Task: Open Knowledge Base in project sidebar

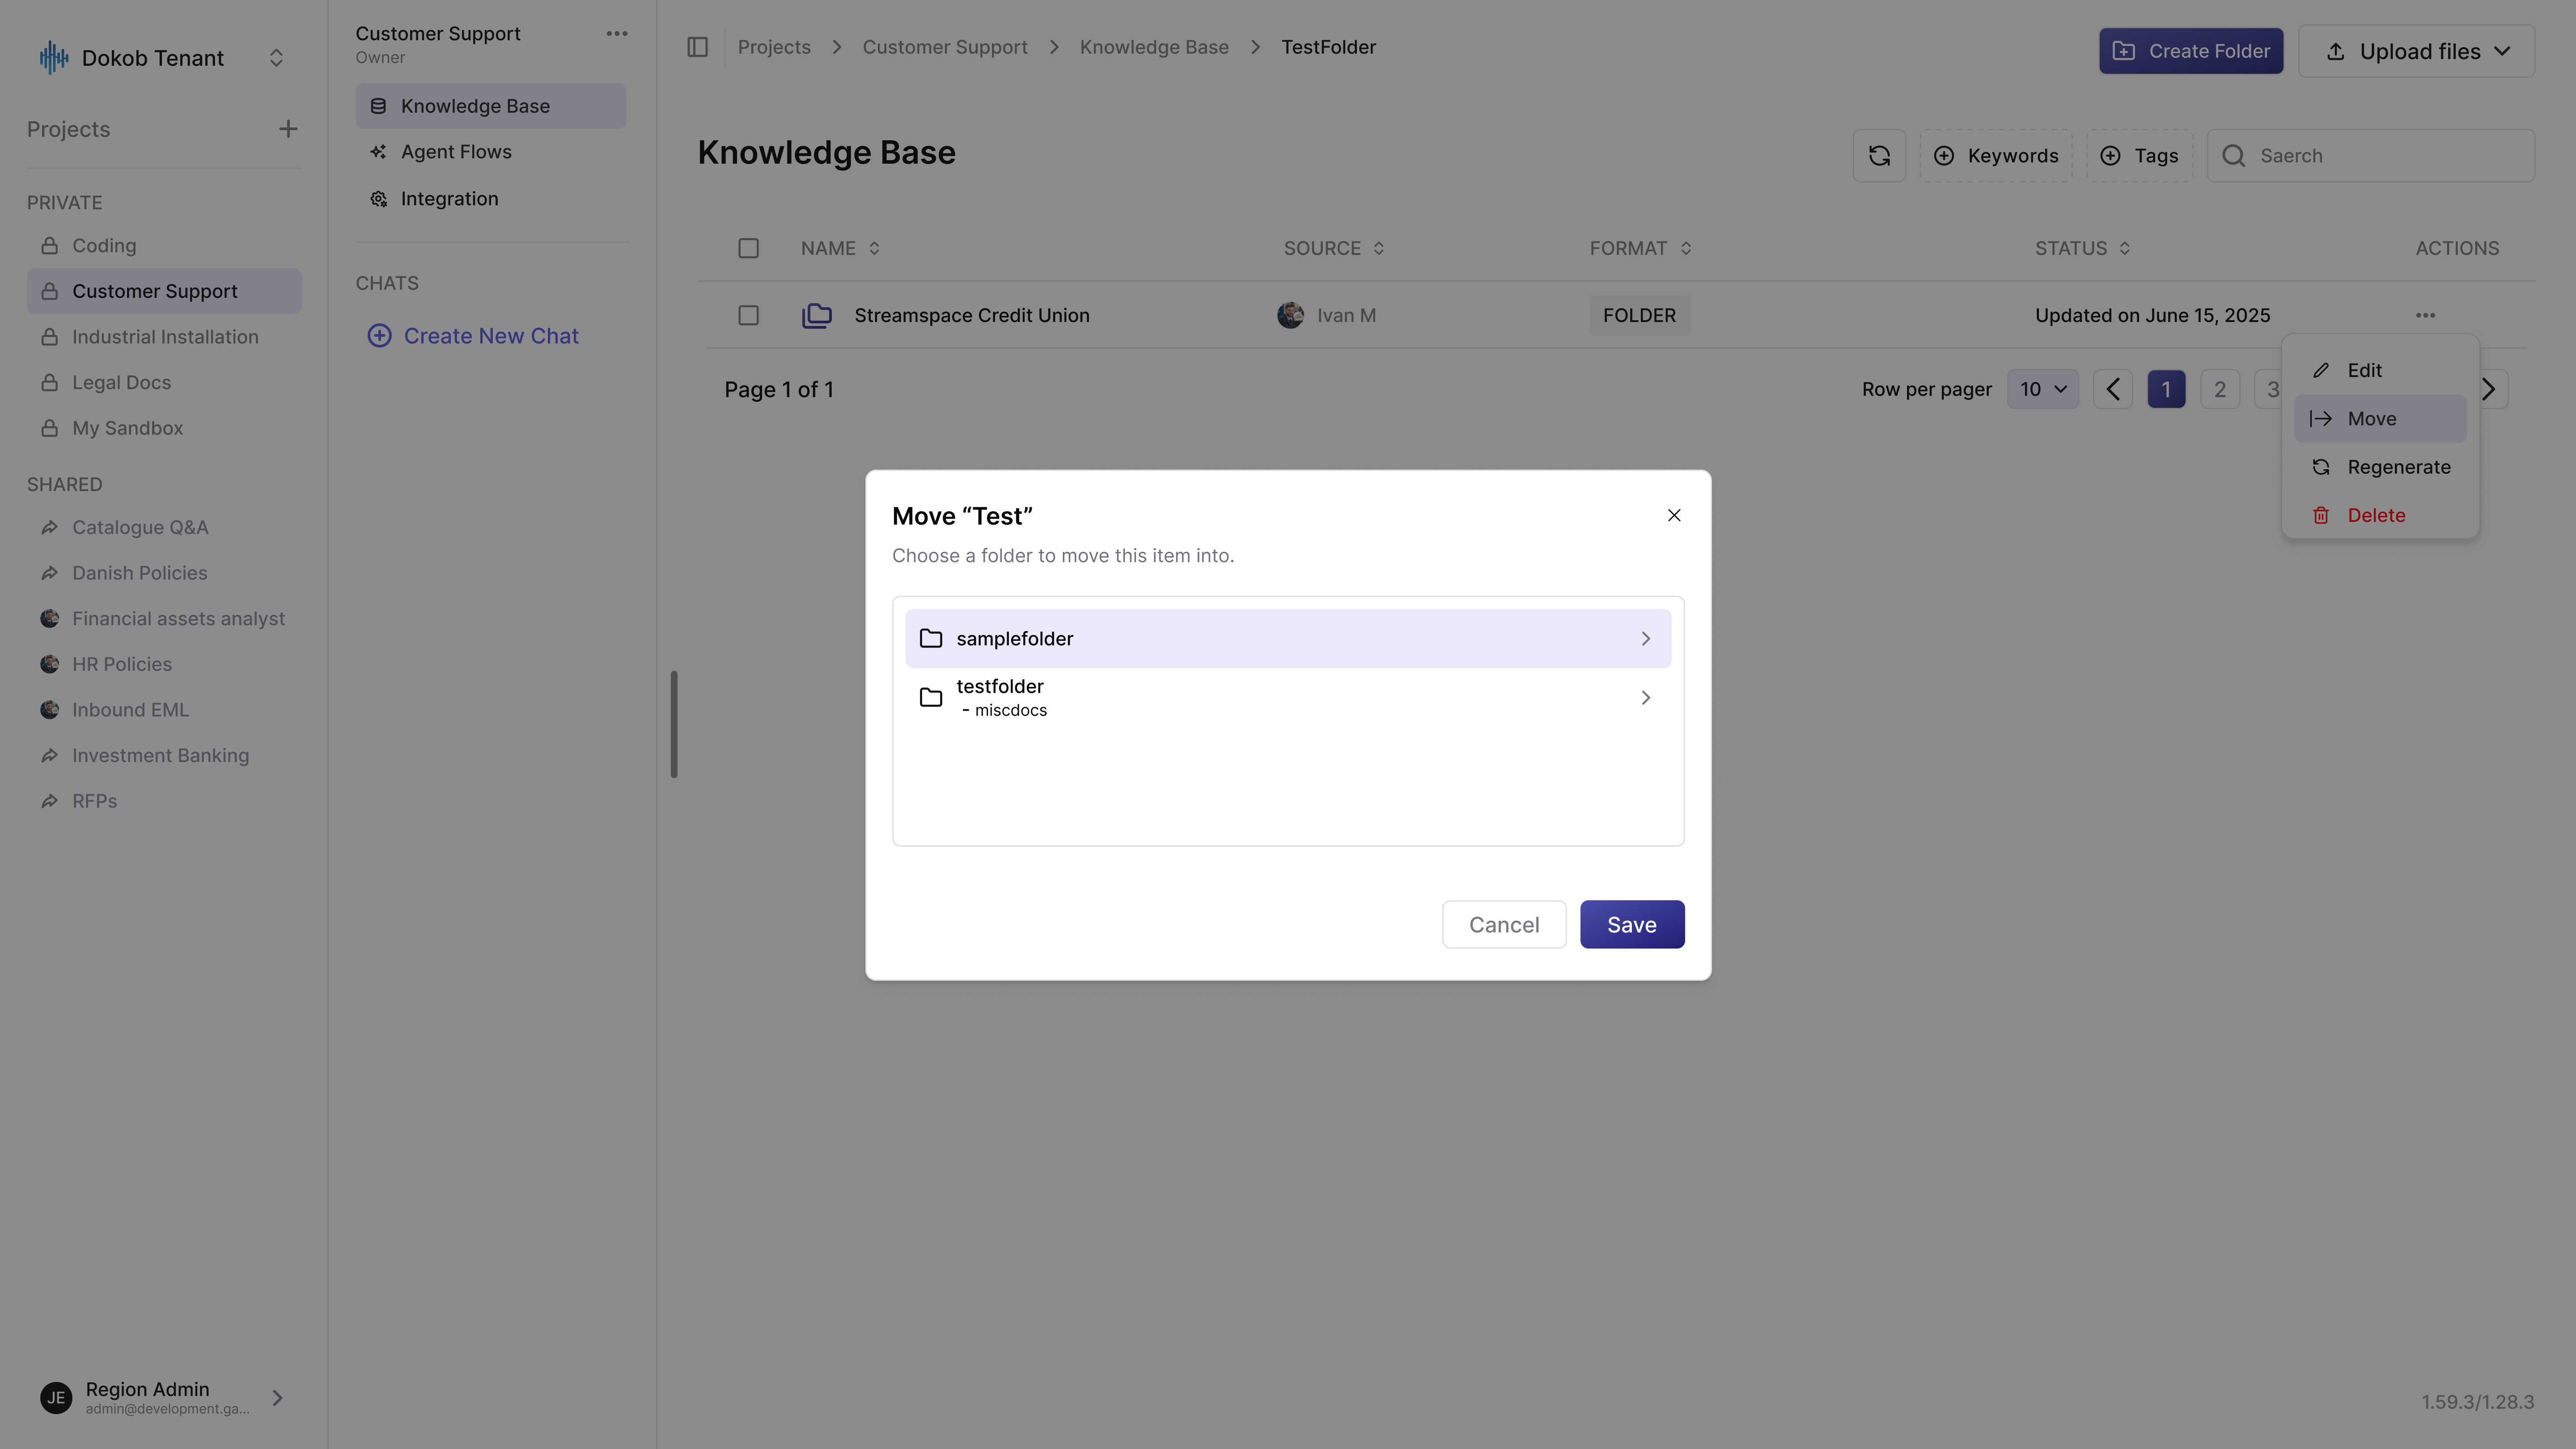Action: (x=491, y=106)
